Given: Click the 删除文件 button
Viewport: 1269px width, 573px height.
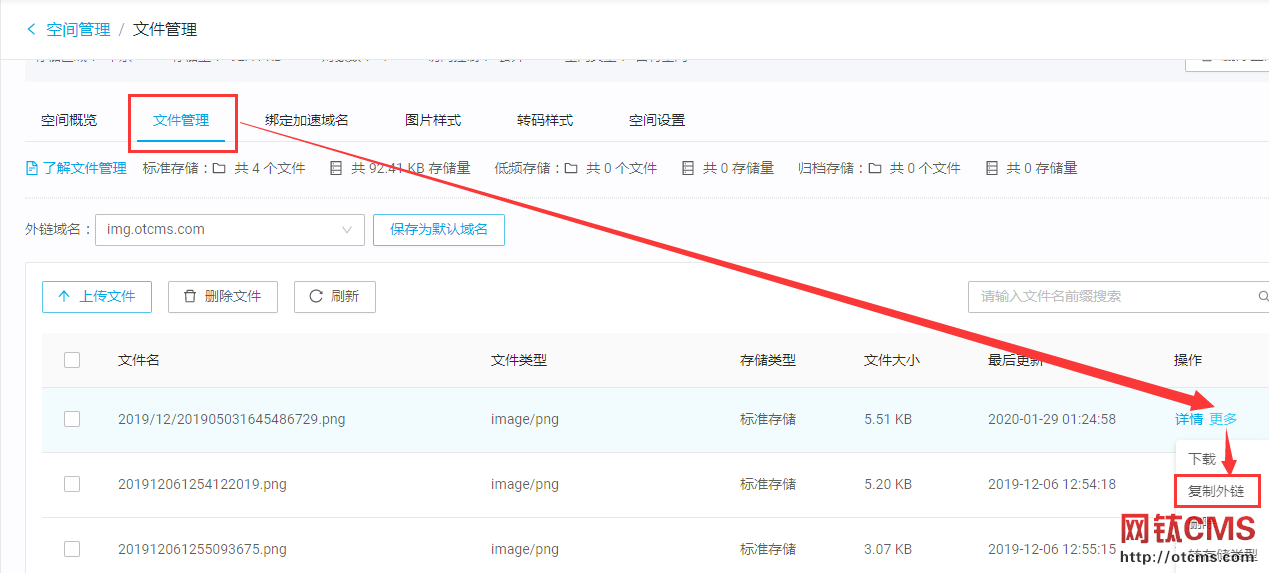Looking at the screenshot, I should 222,296.
